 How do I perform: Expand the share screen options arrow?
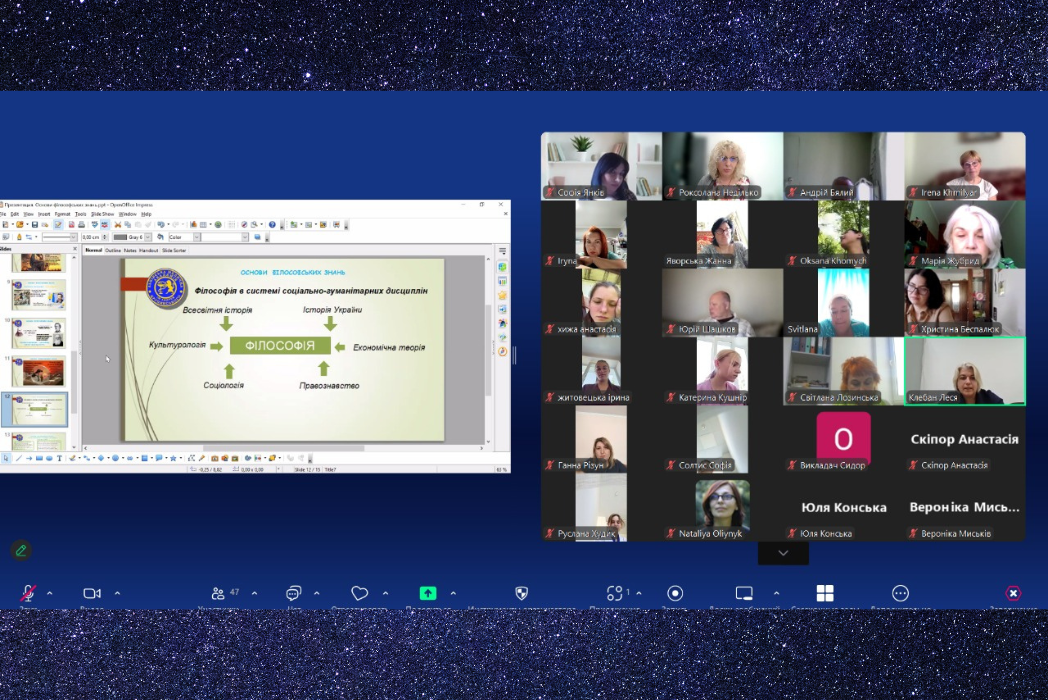453,593
